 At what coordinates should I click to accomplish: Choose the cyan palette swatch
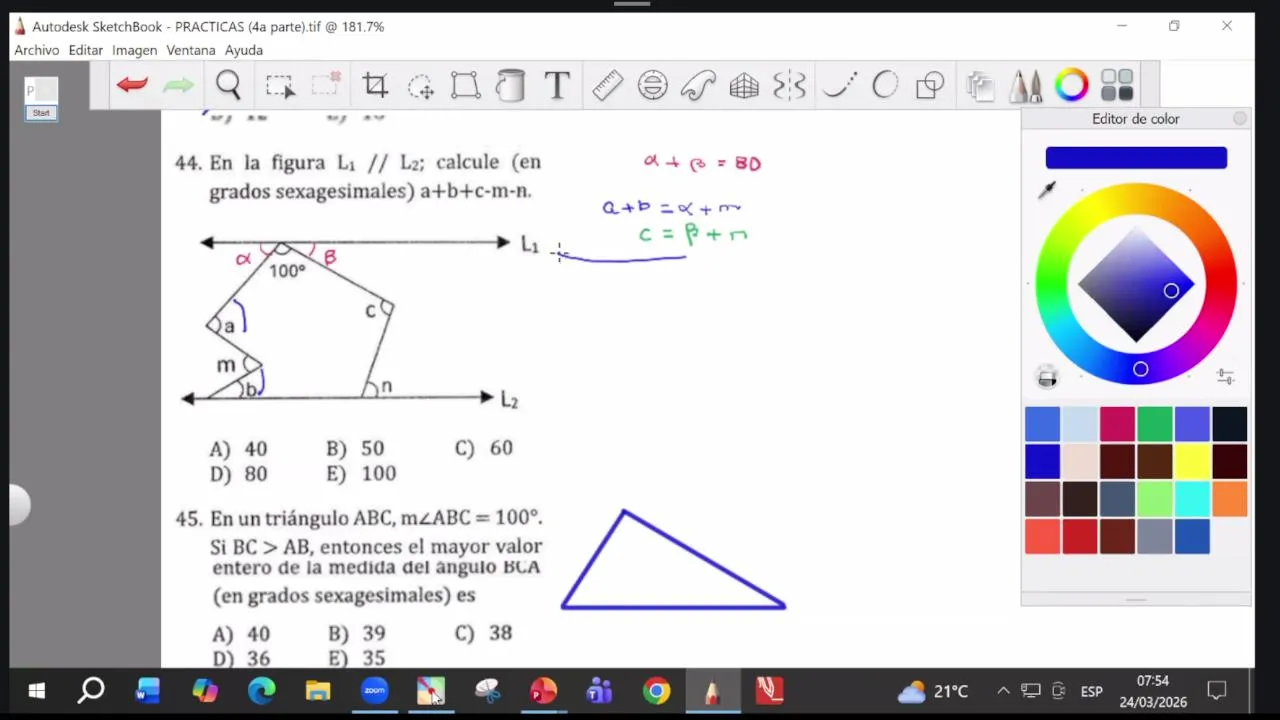(x=1192, y=499)
